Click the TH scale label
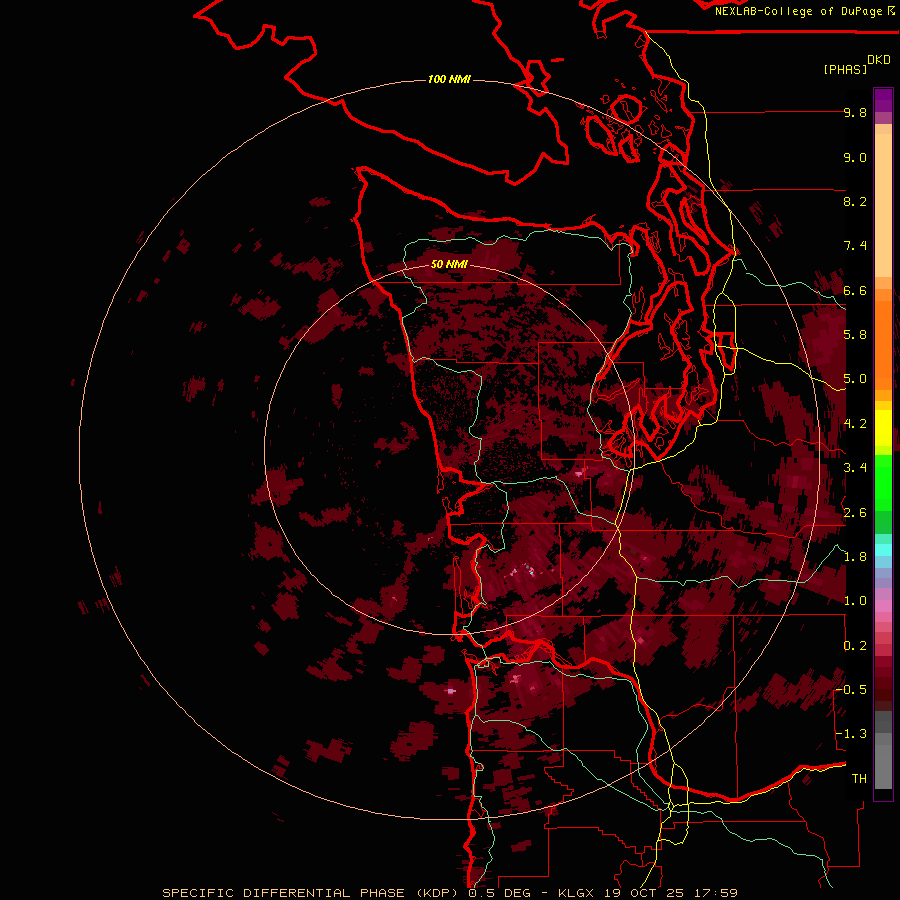The image size is (900, 900). coord(859,779)
